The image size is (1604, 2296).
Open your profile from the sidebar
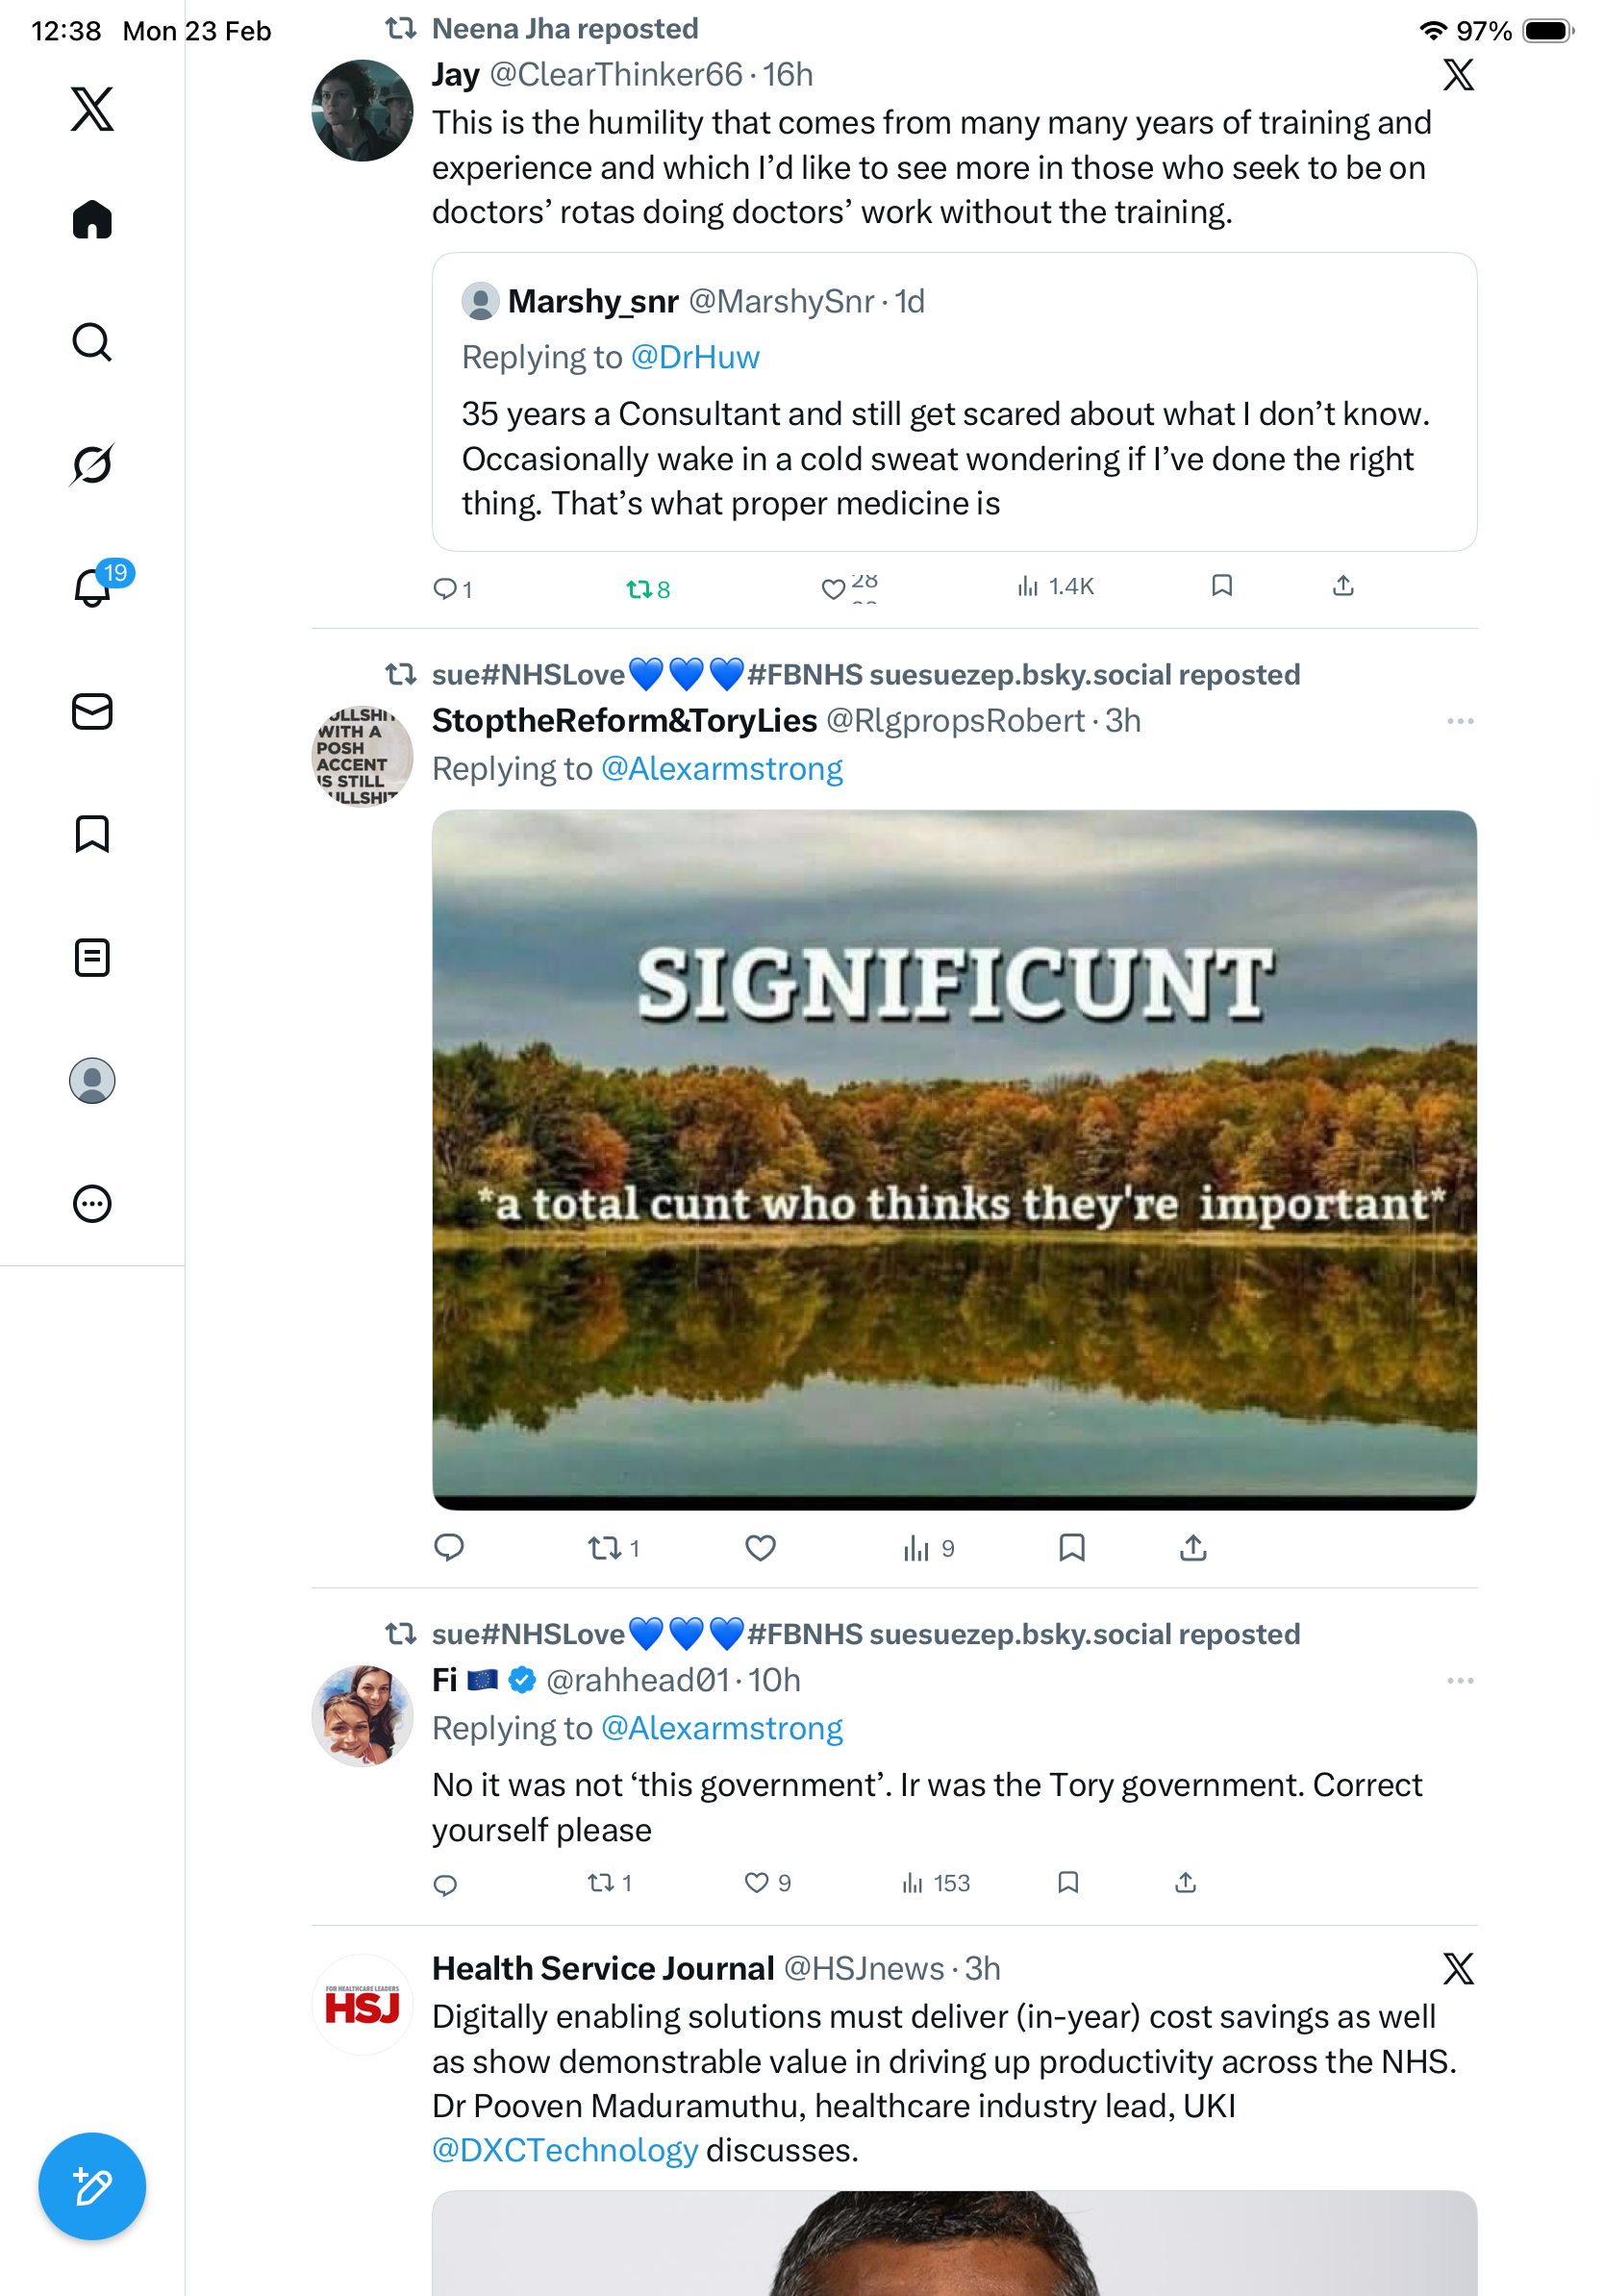tap(92, 1081)
